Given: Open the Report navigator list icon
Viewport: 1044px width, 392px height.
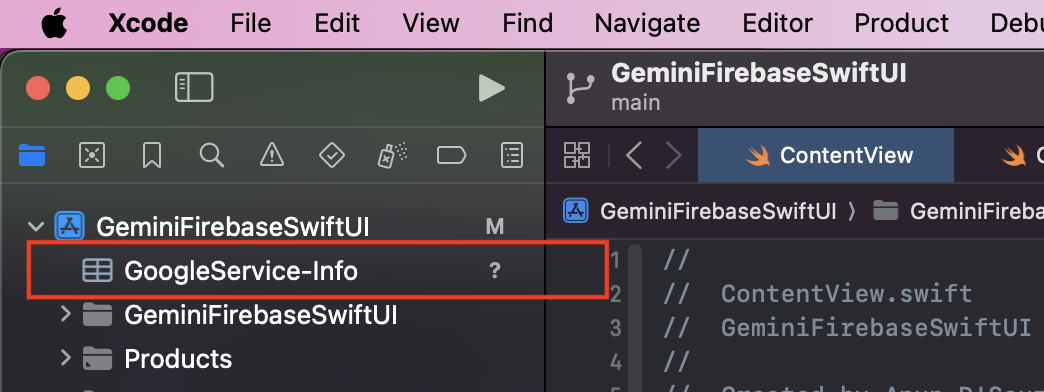Looking at the screenshot, I should [511, 156].
